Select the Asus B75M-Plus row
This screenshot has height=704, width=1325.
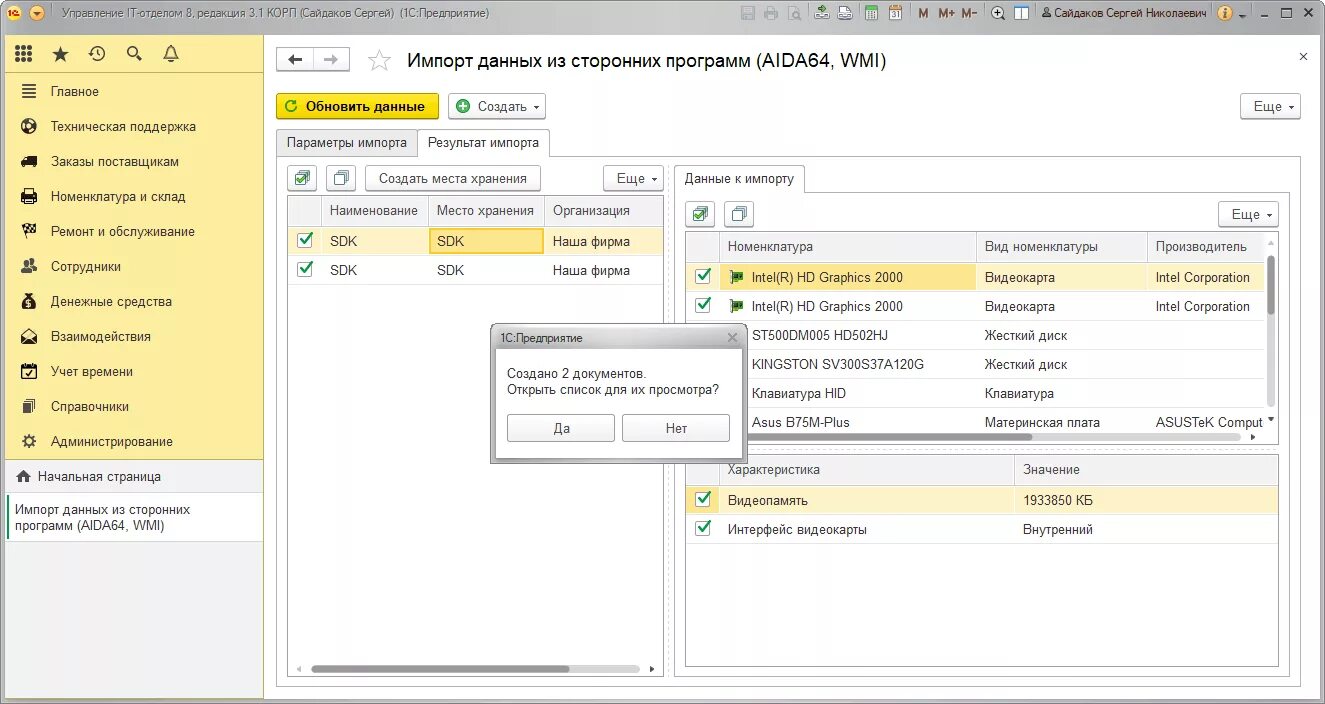click(975, 422)
